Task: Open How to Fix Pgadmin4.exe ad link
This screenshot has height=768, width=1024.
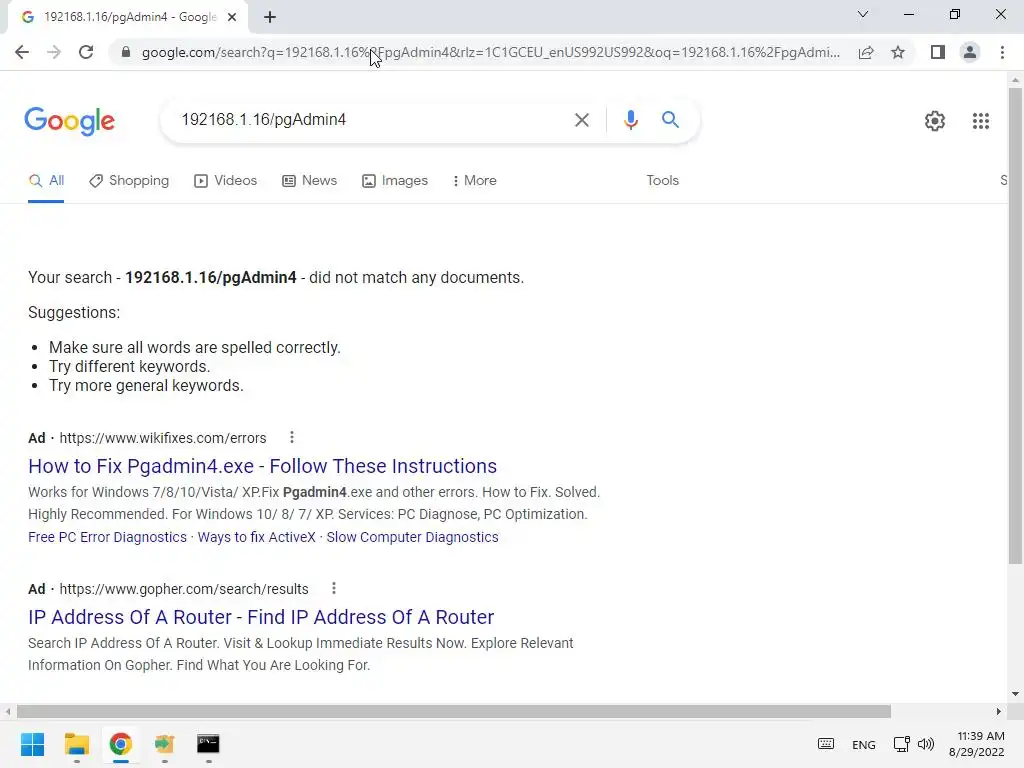Action: pyautogui.click(x=263, y=466)
